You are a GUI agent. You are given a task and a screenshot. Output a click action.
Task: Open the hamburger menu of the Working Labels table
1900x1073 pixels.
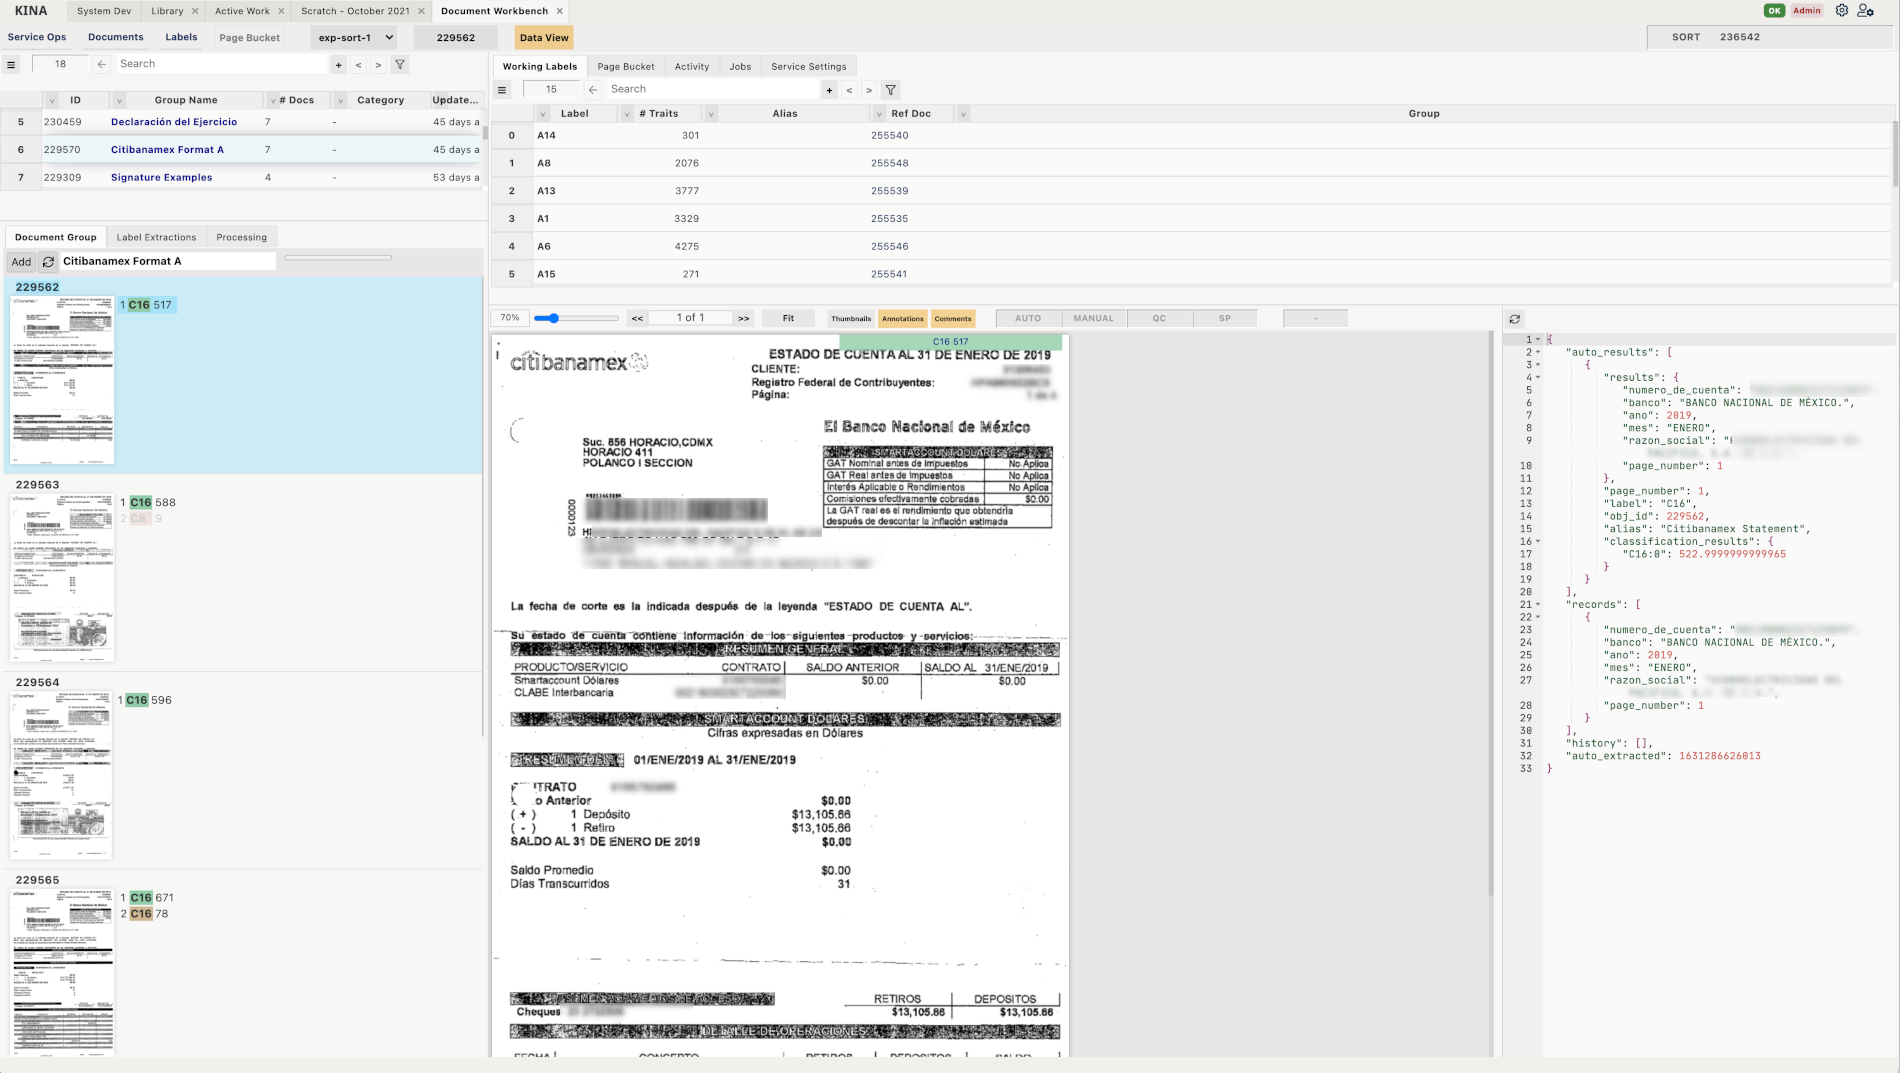[x=502, y=90]
